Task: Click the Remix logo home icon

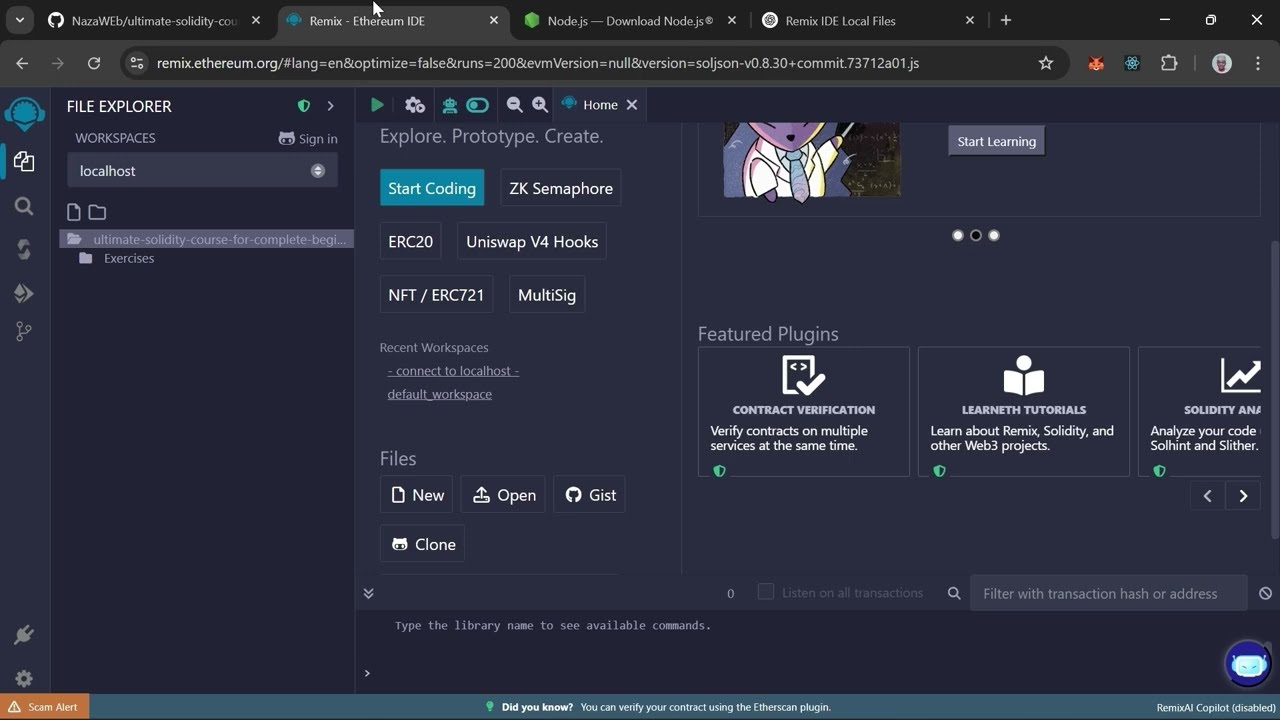Action: (24, 113)
